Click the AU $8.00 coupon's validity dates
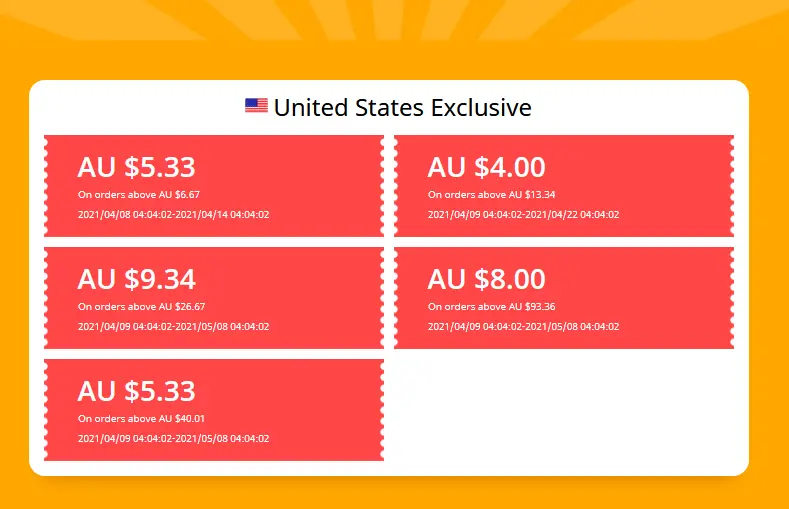 [523, 327]
